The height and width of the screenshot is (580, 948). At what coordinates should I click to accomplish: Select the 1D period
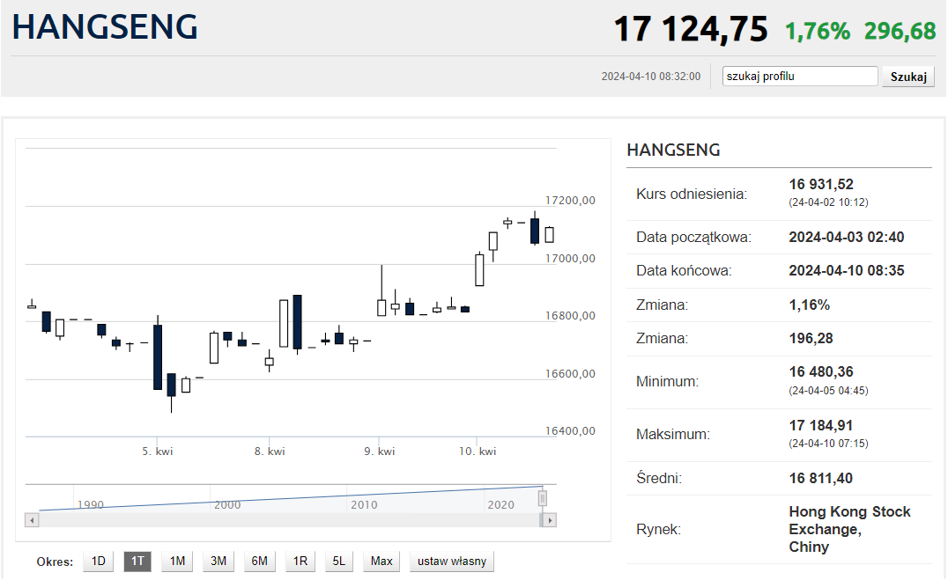coord(98,561)
